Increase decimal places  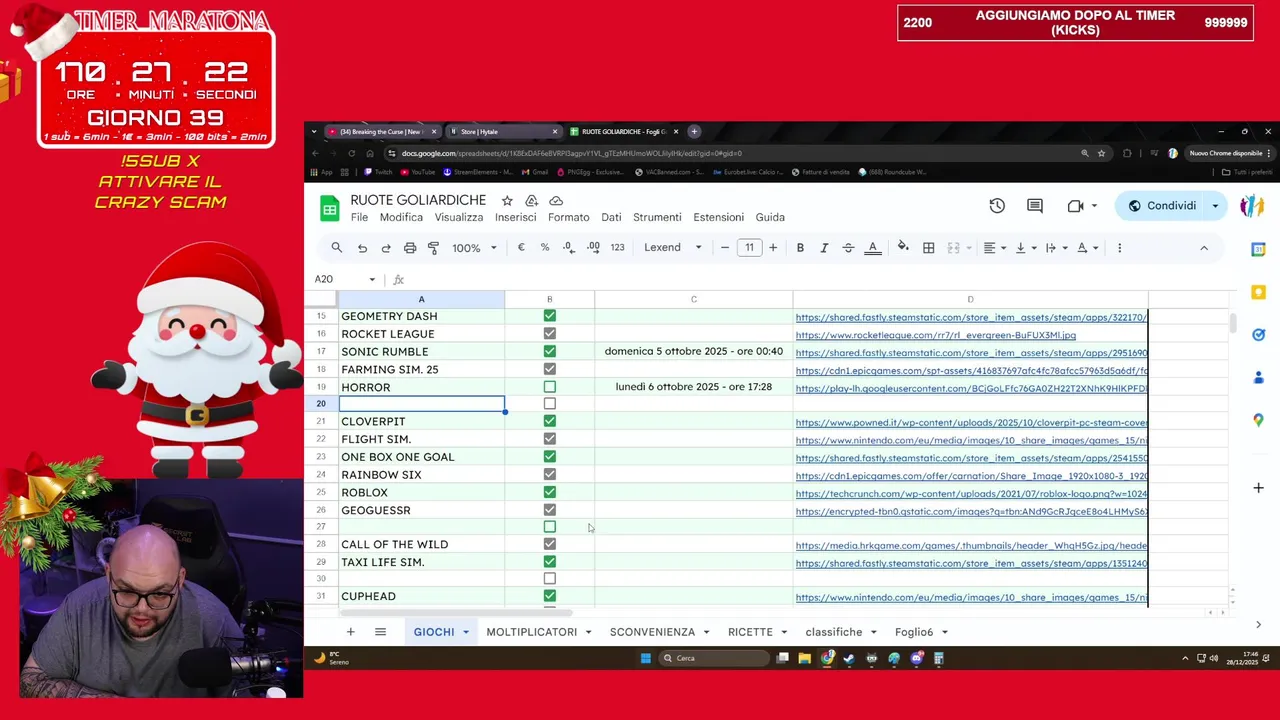click(593, 248)
